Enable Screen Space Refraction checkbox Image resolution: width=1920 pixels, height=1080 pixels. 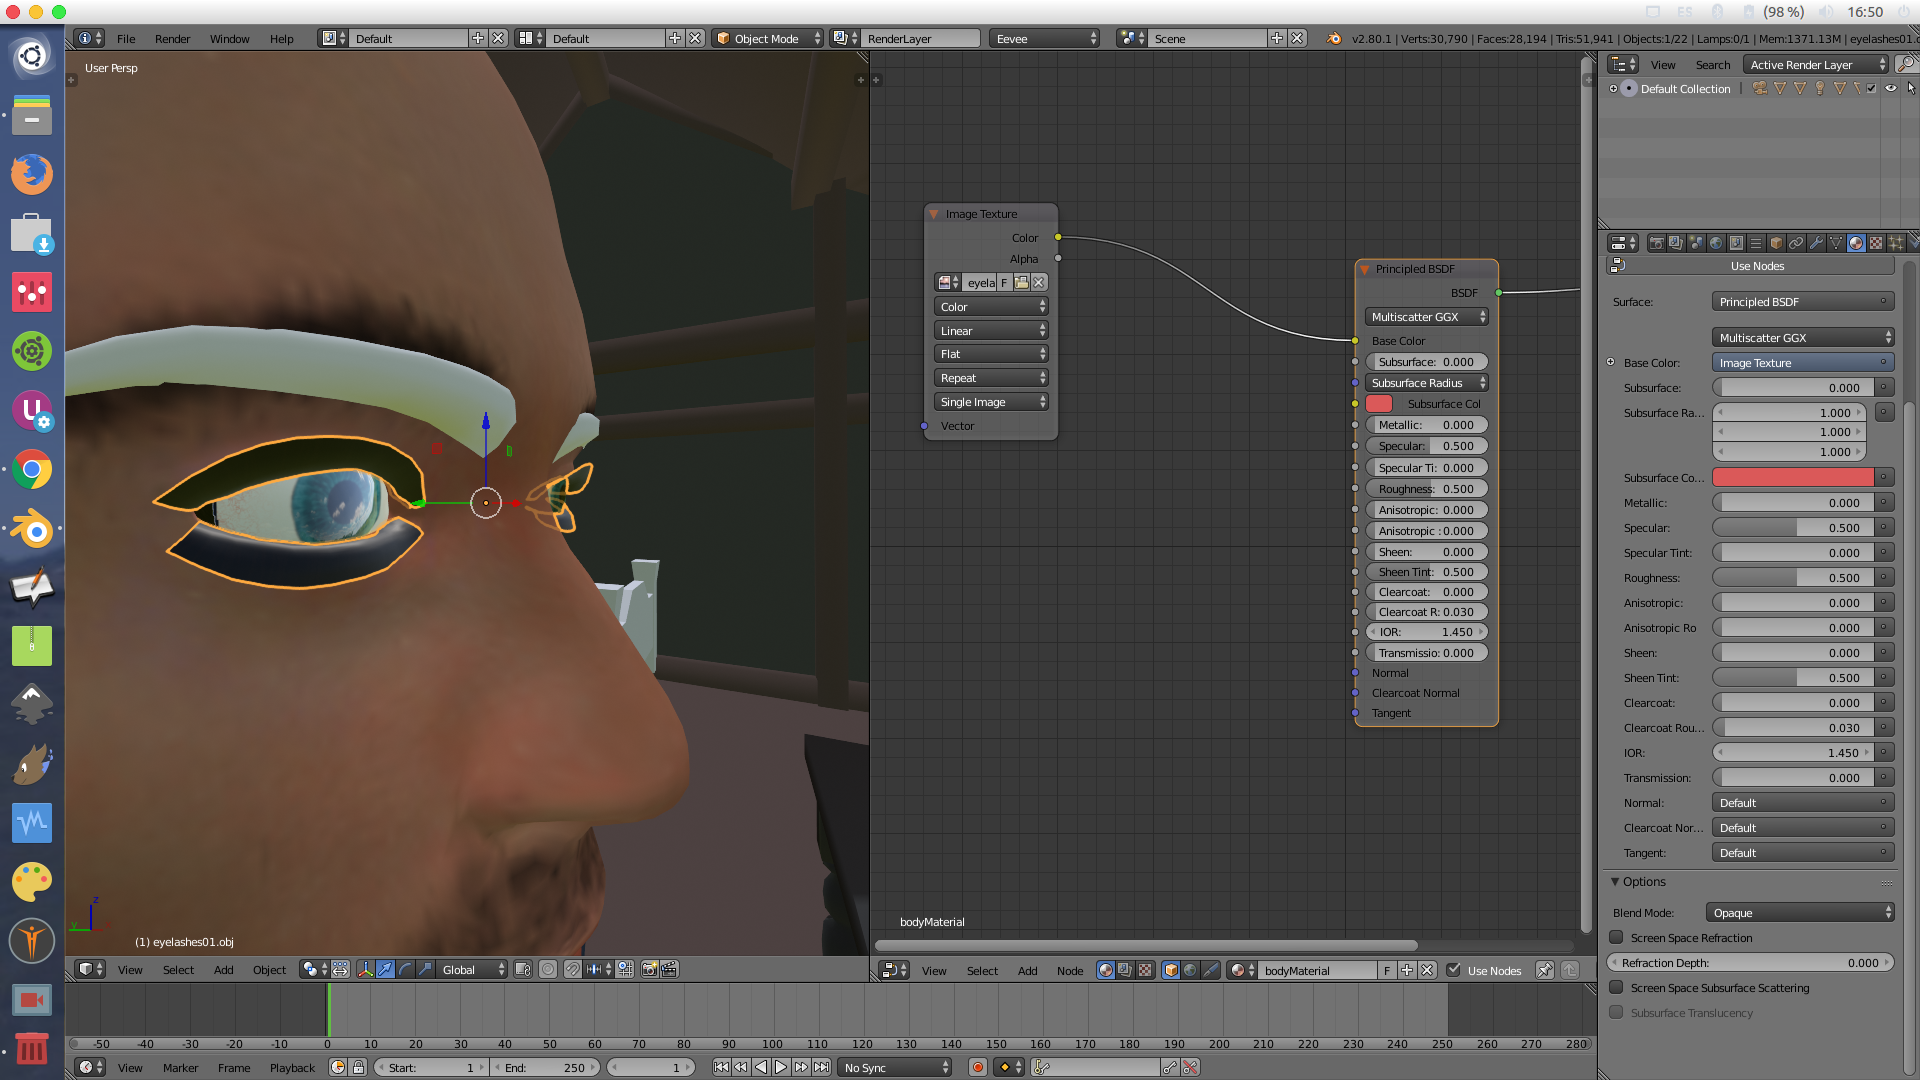[1616, 938]
